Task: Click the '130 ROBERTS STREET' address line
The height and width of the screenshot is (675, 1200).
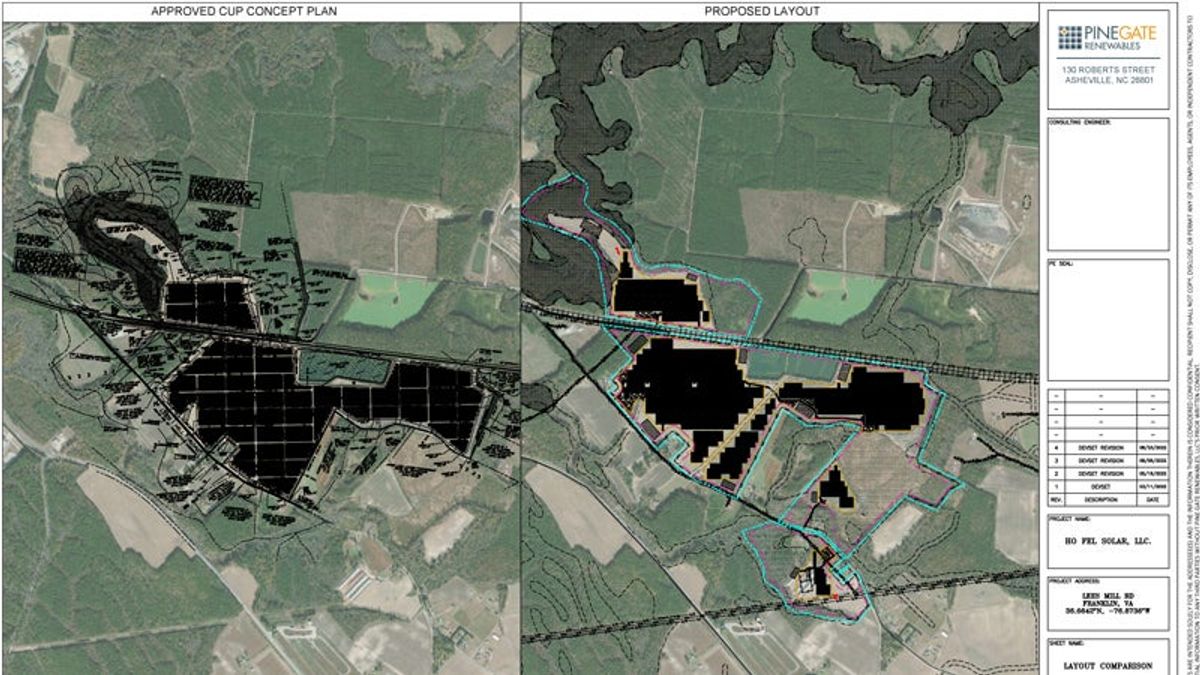Action: tap(1108, 70)
